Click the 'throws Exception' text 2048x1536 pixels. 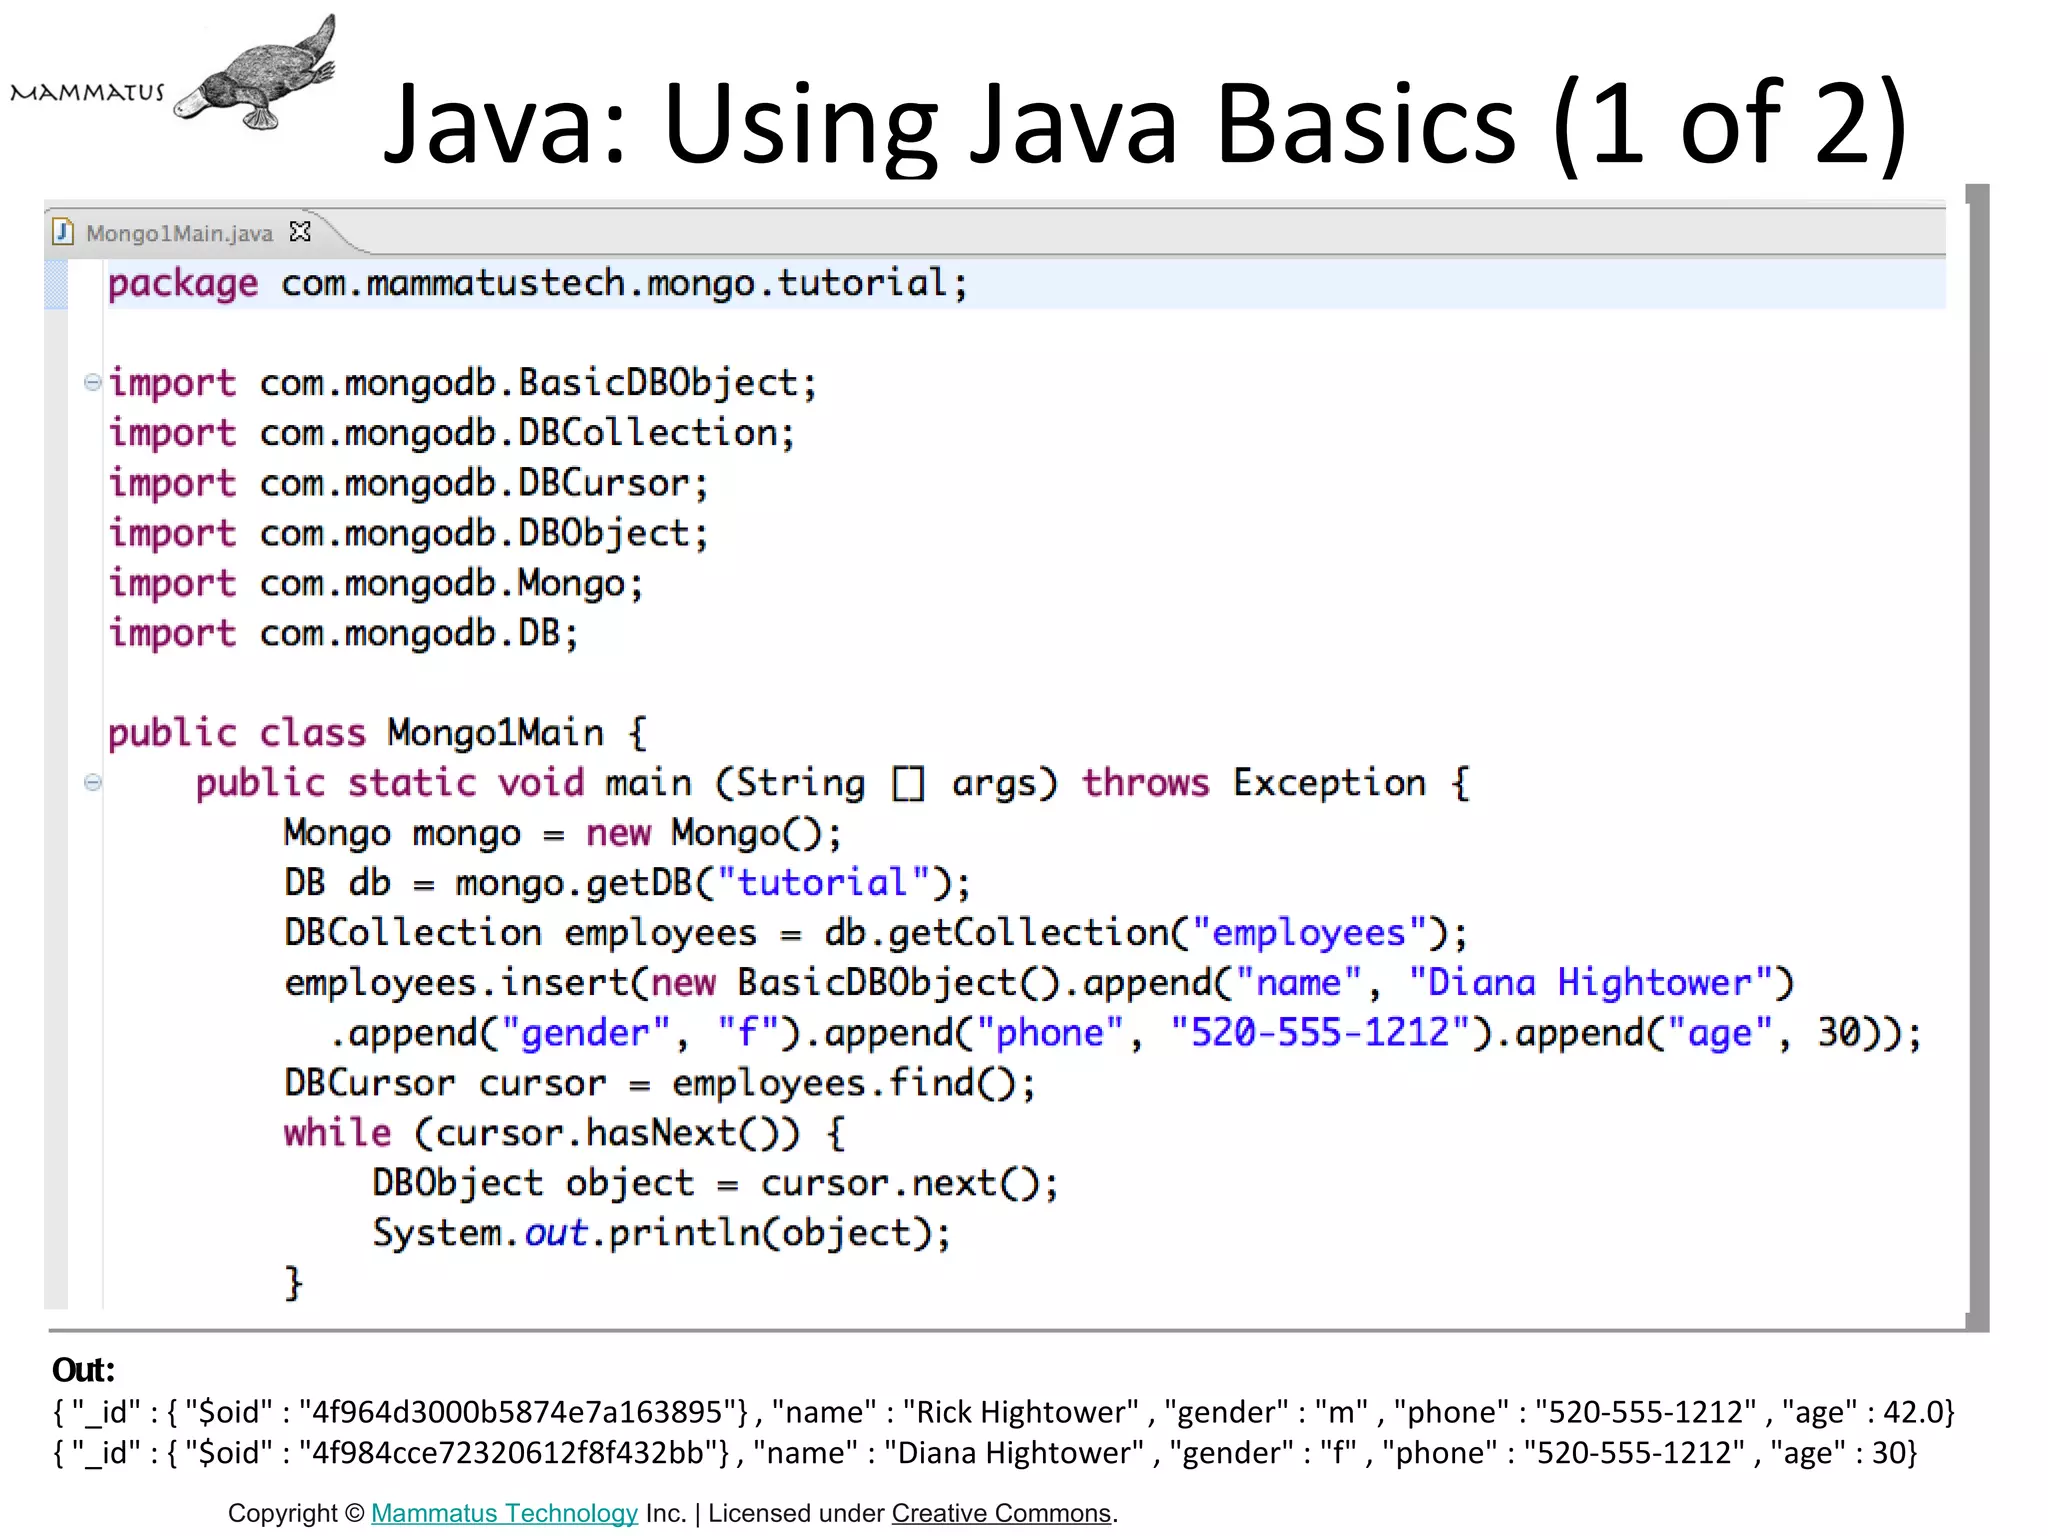point(1254,783)
